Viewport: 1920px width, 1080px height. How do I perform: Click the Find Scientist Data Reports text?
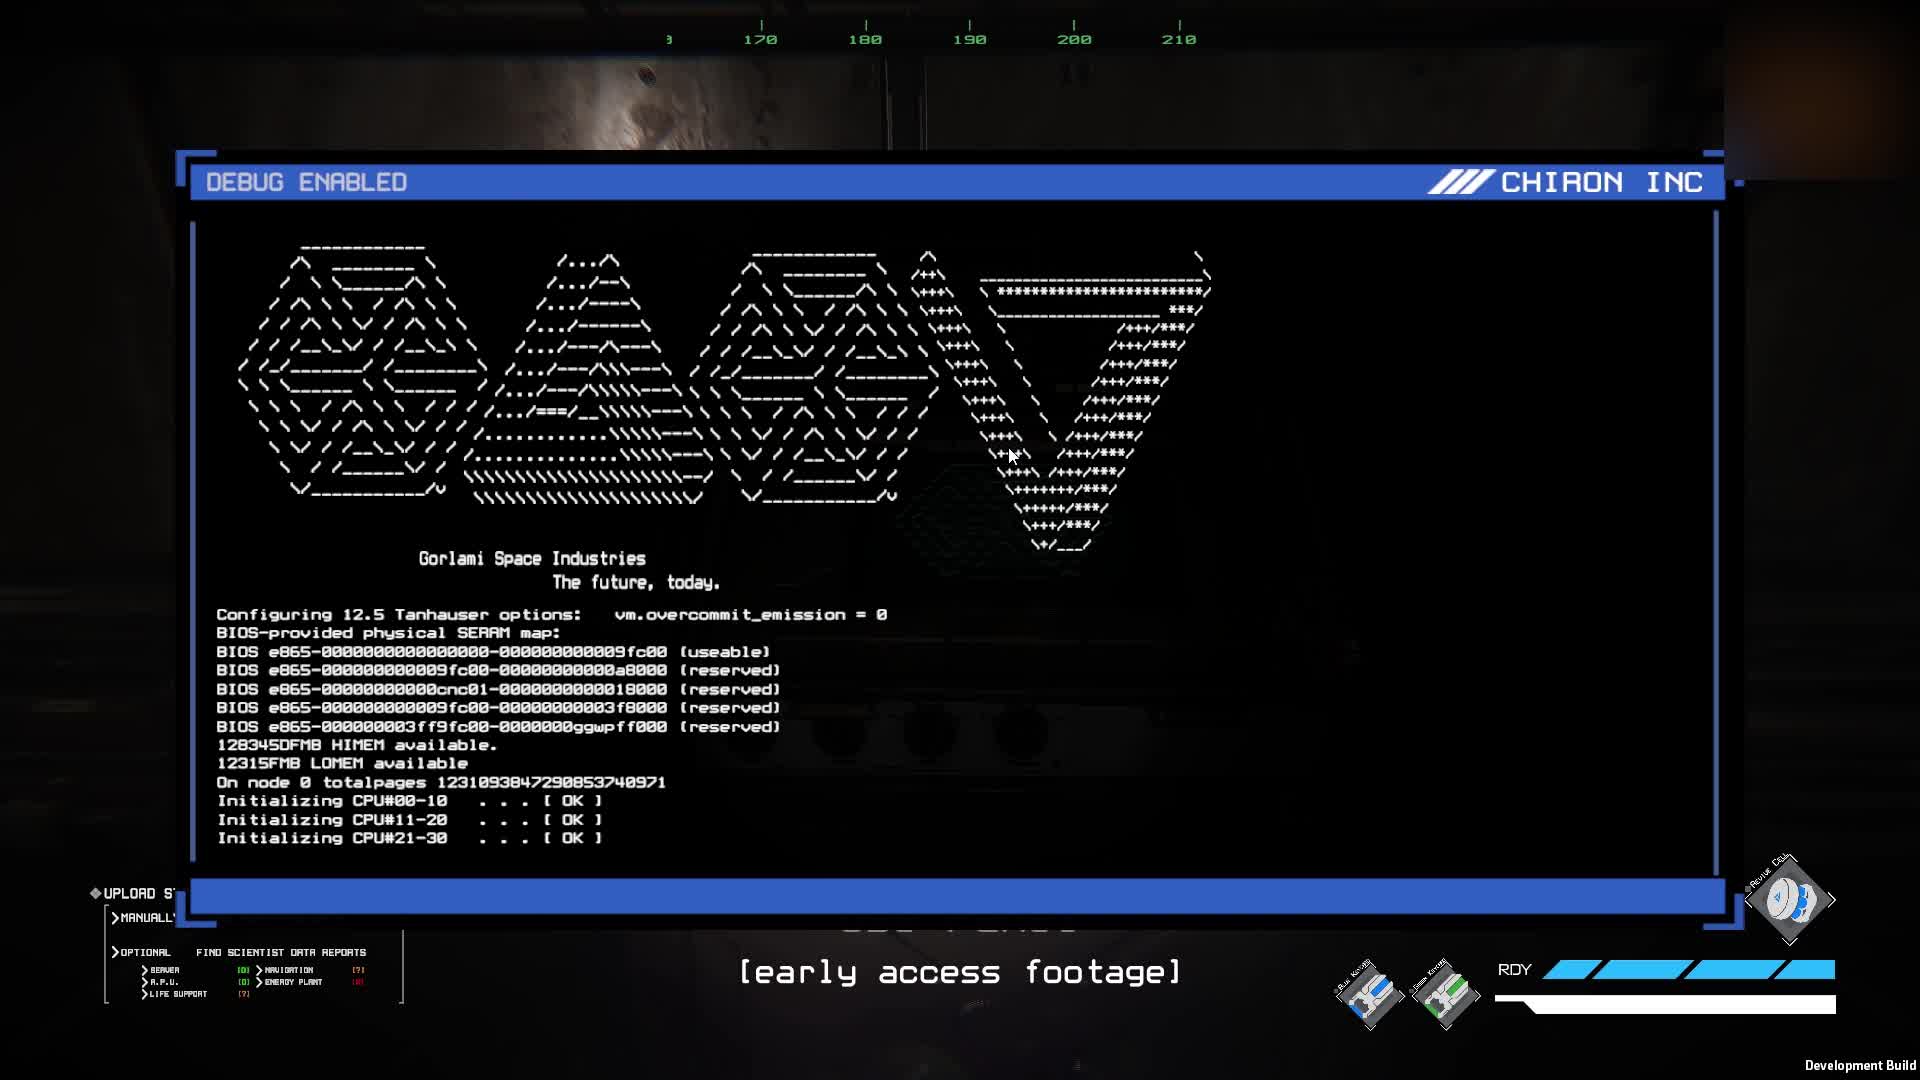[281, 952]
